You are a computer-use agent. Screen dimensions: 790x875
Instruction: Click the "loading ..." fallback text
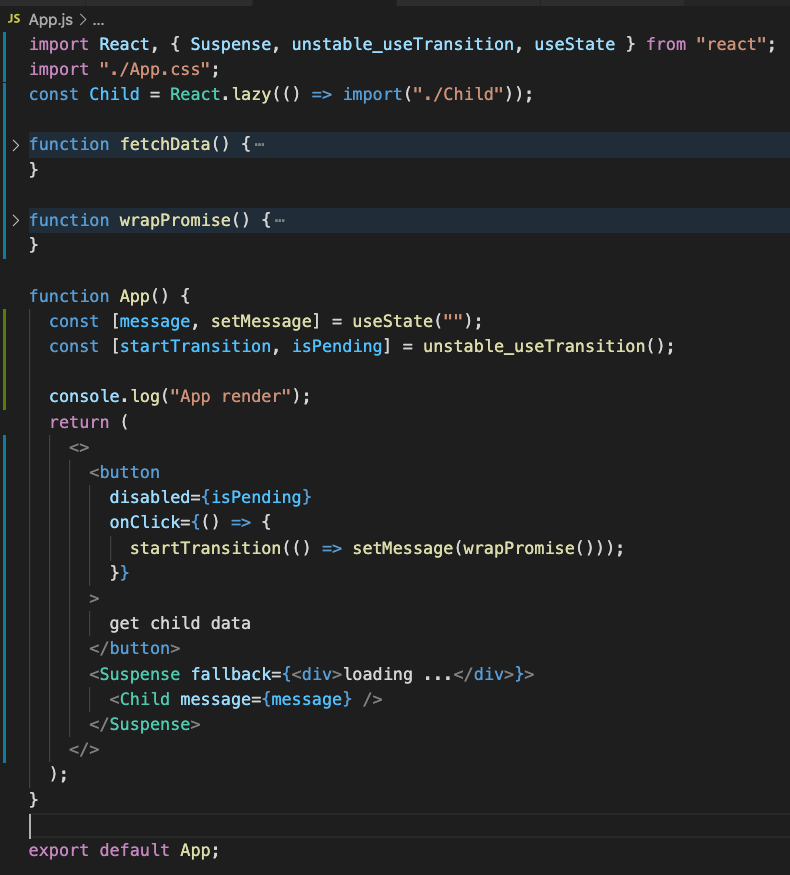397,675
